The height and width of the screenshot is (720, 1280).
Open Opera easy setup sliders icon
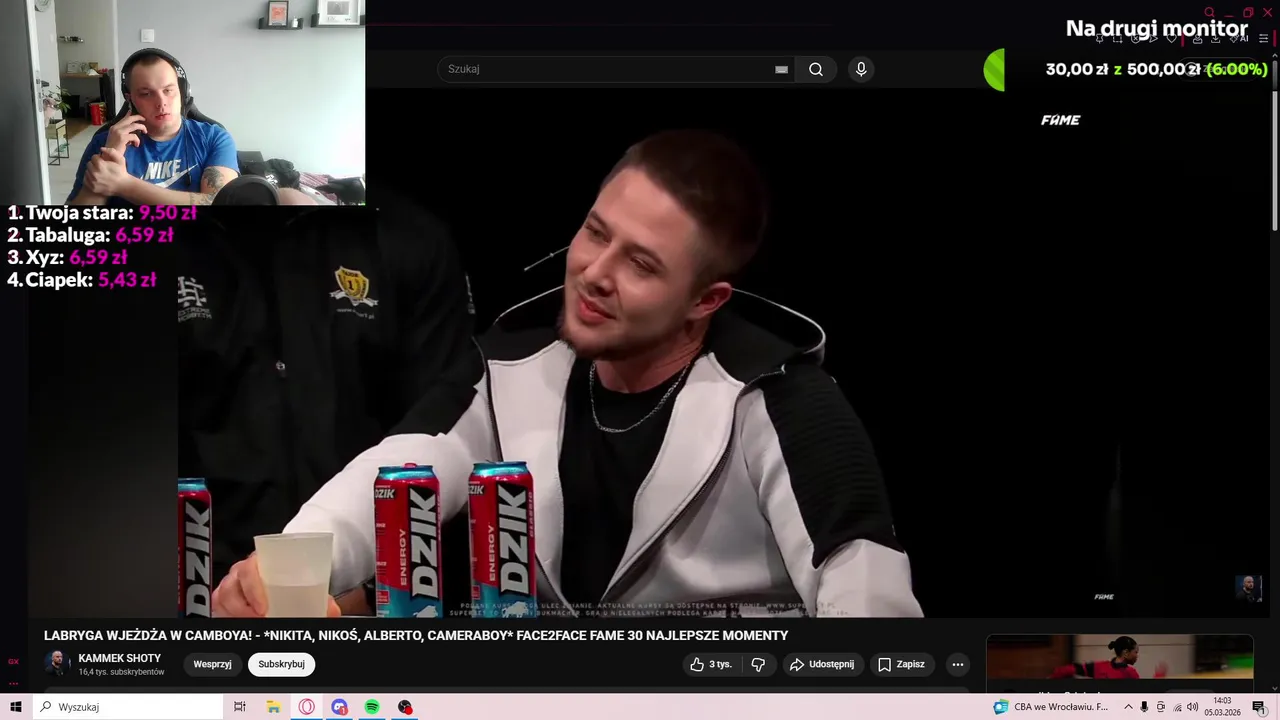pyautogui.click(x=1263, y=39)
